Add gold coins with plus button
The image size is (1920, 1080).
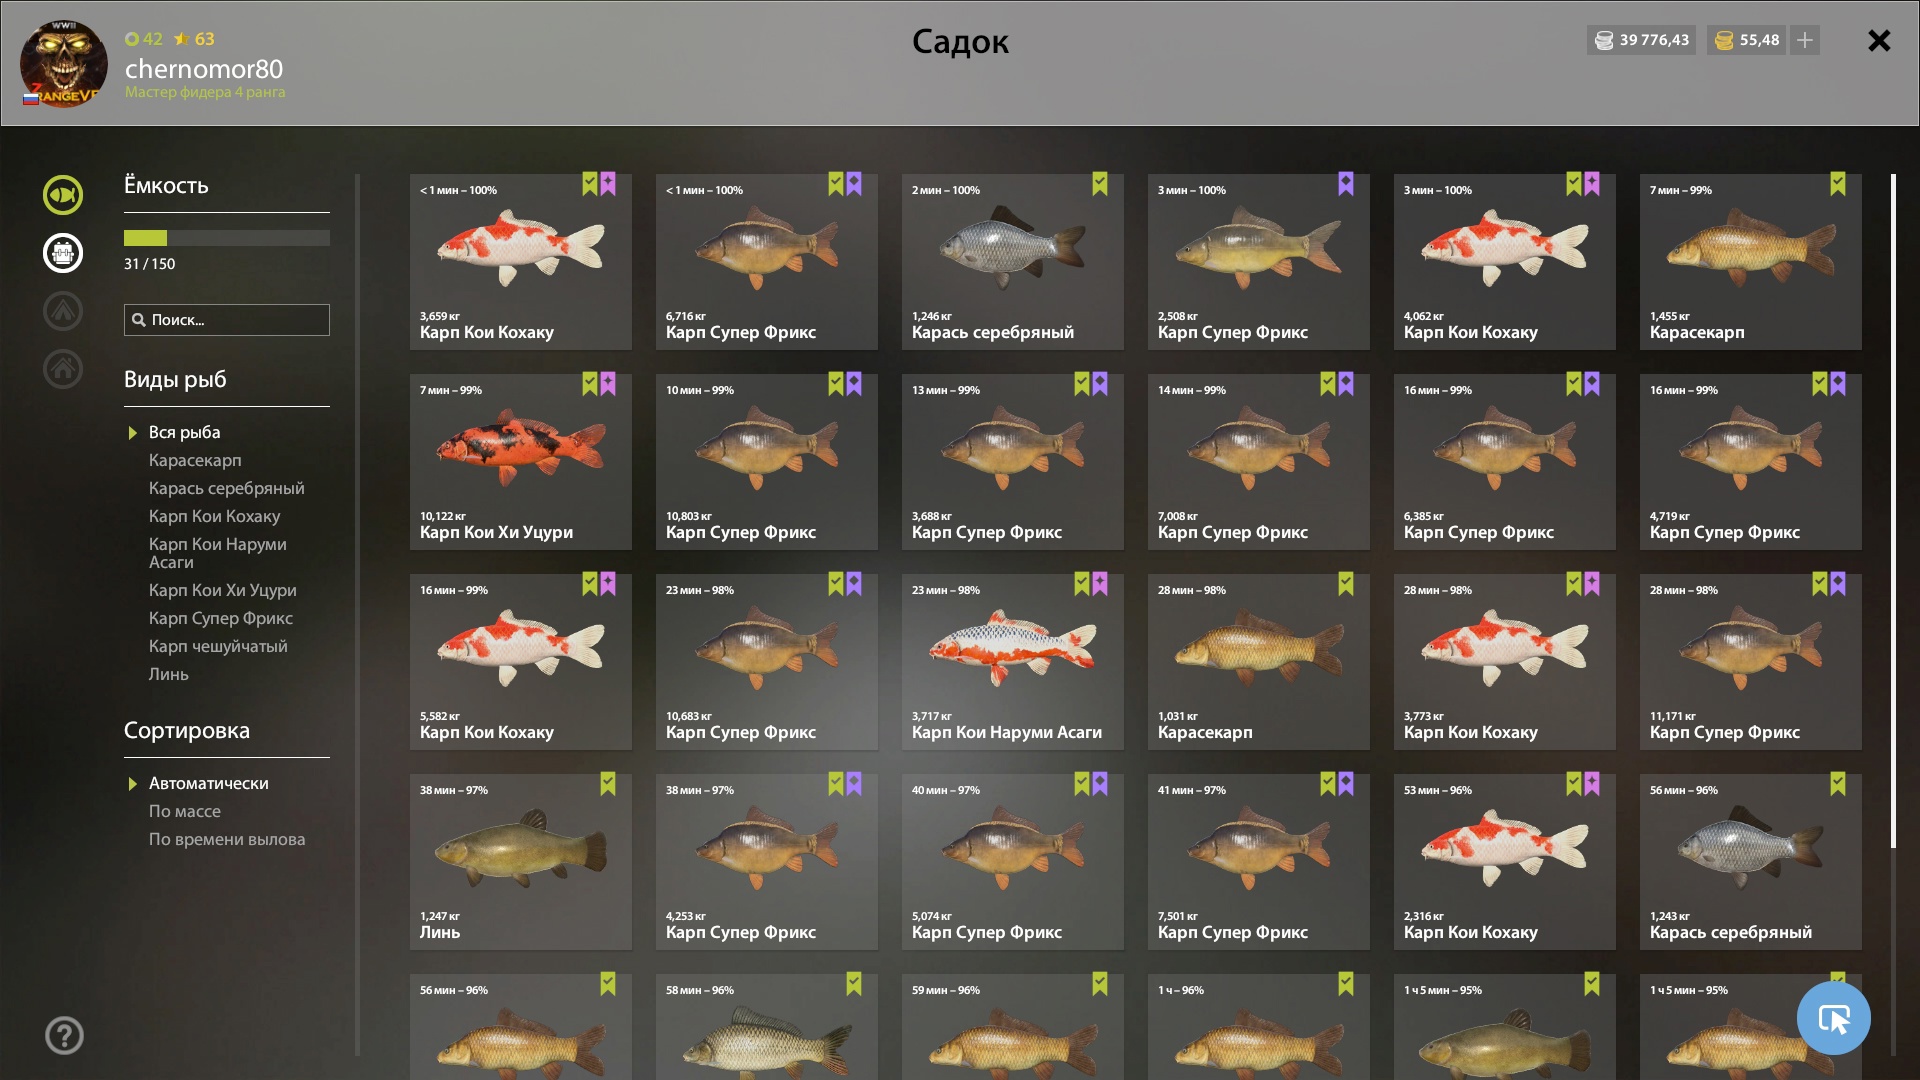1805,40
